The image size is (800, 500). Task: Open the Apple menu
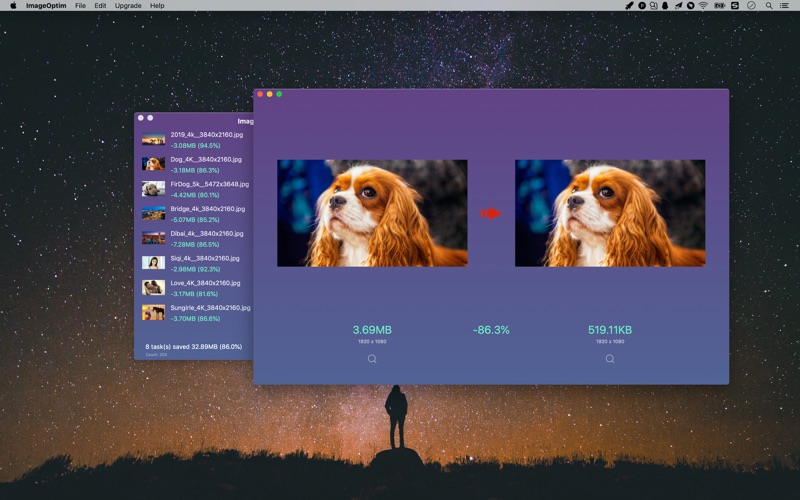pos(13,6)
